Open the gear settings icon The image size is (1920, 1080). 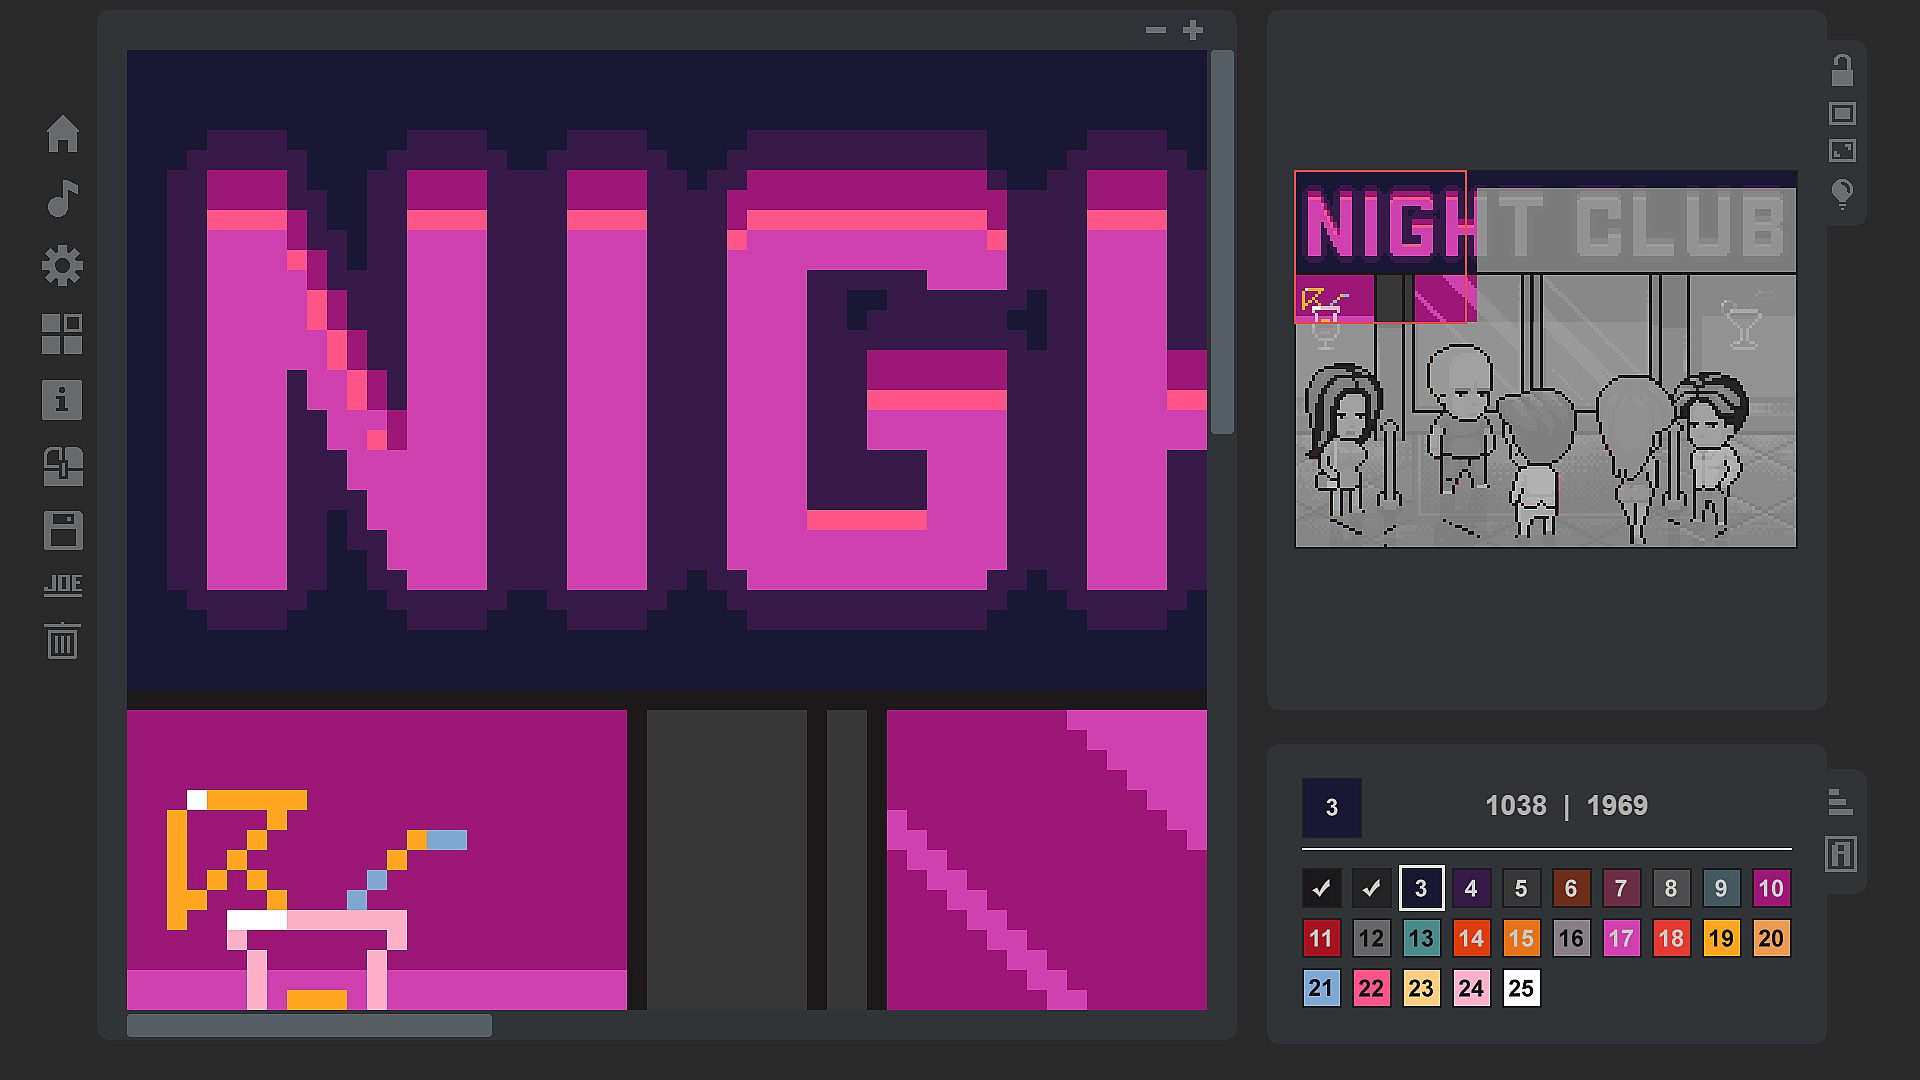[x=63, y=266]
